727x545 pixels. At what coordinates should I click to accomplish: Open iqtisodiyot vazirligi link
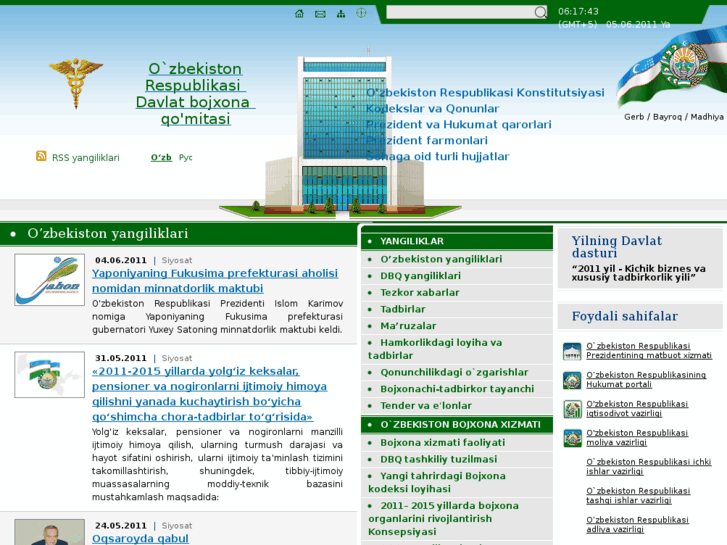[x=637, y=409]
